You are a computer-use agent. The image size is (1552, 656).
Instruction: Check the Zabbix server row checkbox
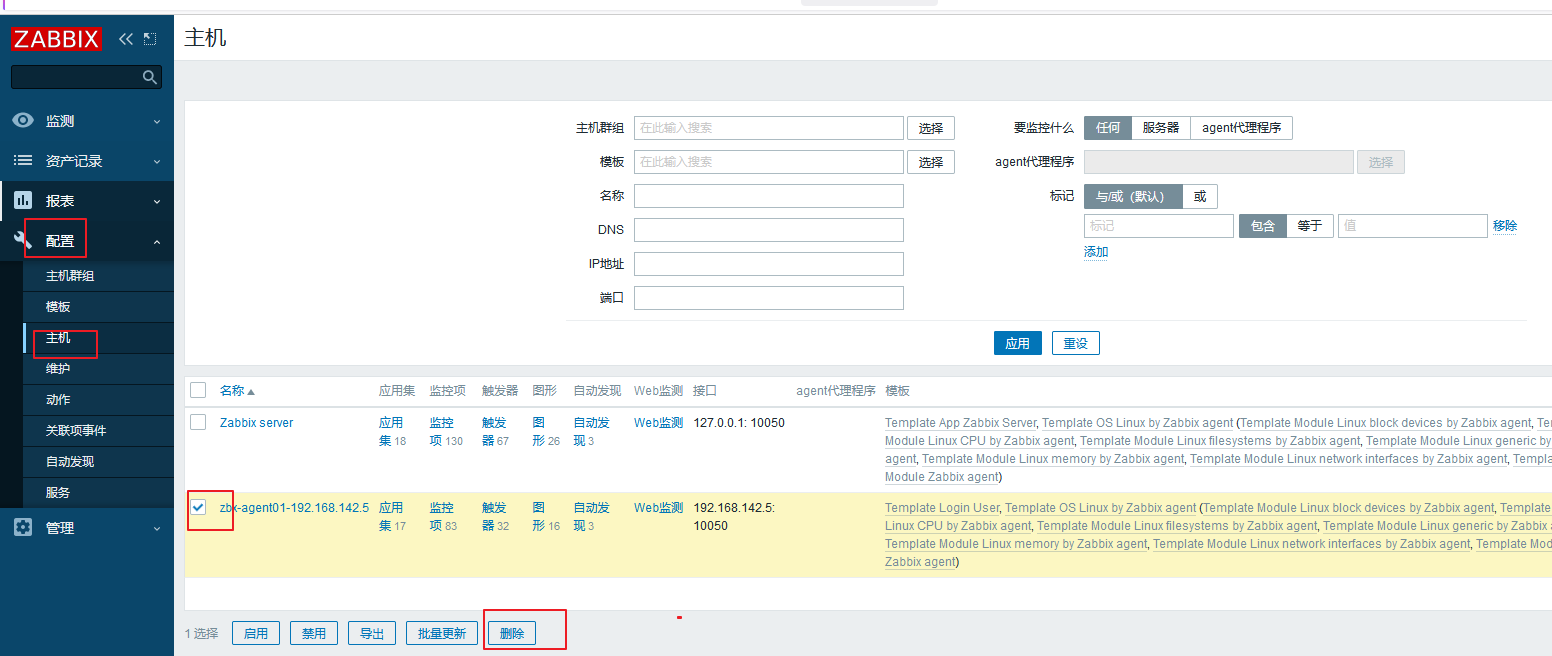point(198,422)
